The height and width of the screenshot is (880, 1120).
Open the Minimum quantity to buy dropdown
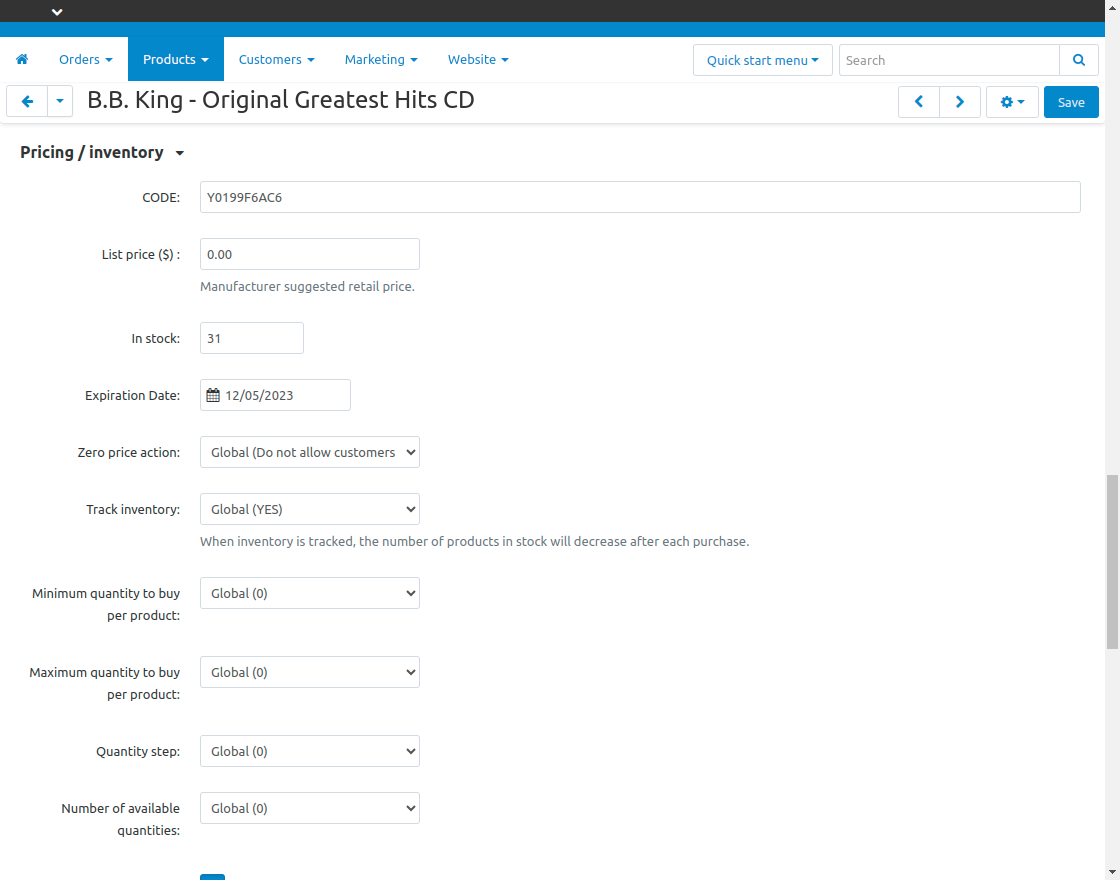pyautogui.click(x=309, y=593)
